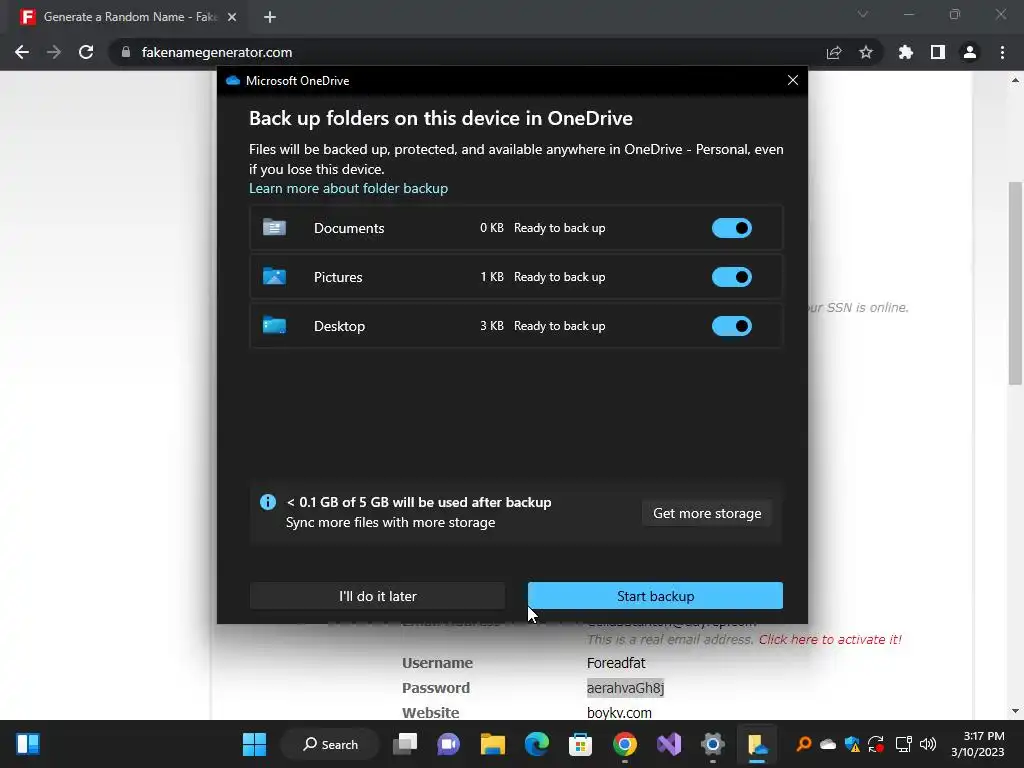Click the website value boykv.com

(619, 712)
